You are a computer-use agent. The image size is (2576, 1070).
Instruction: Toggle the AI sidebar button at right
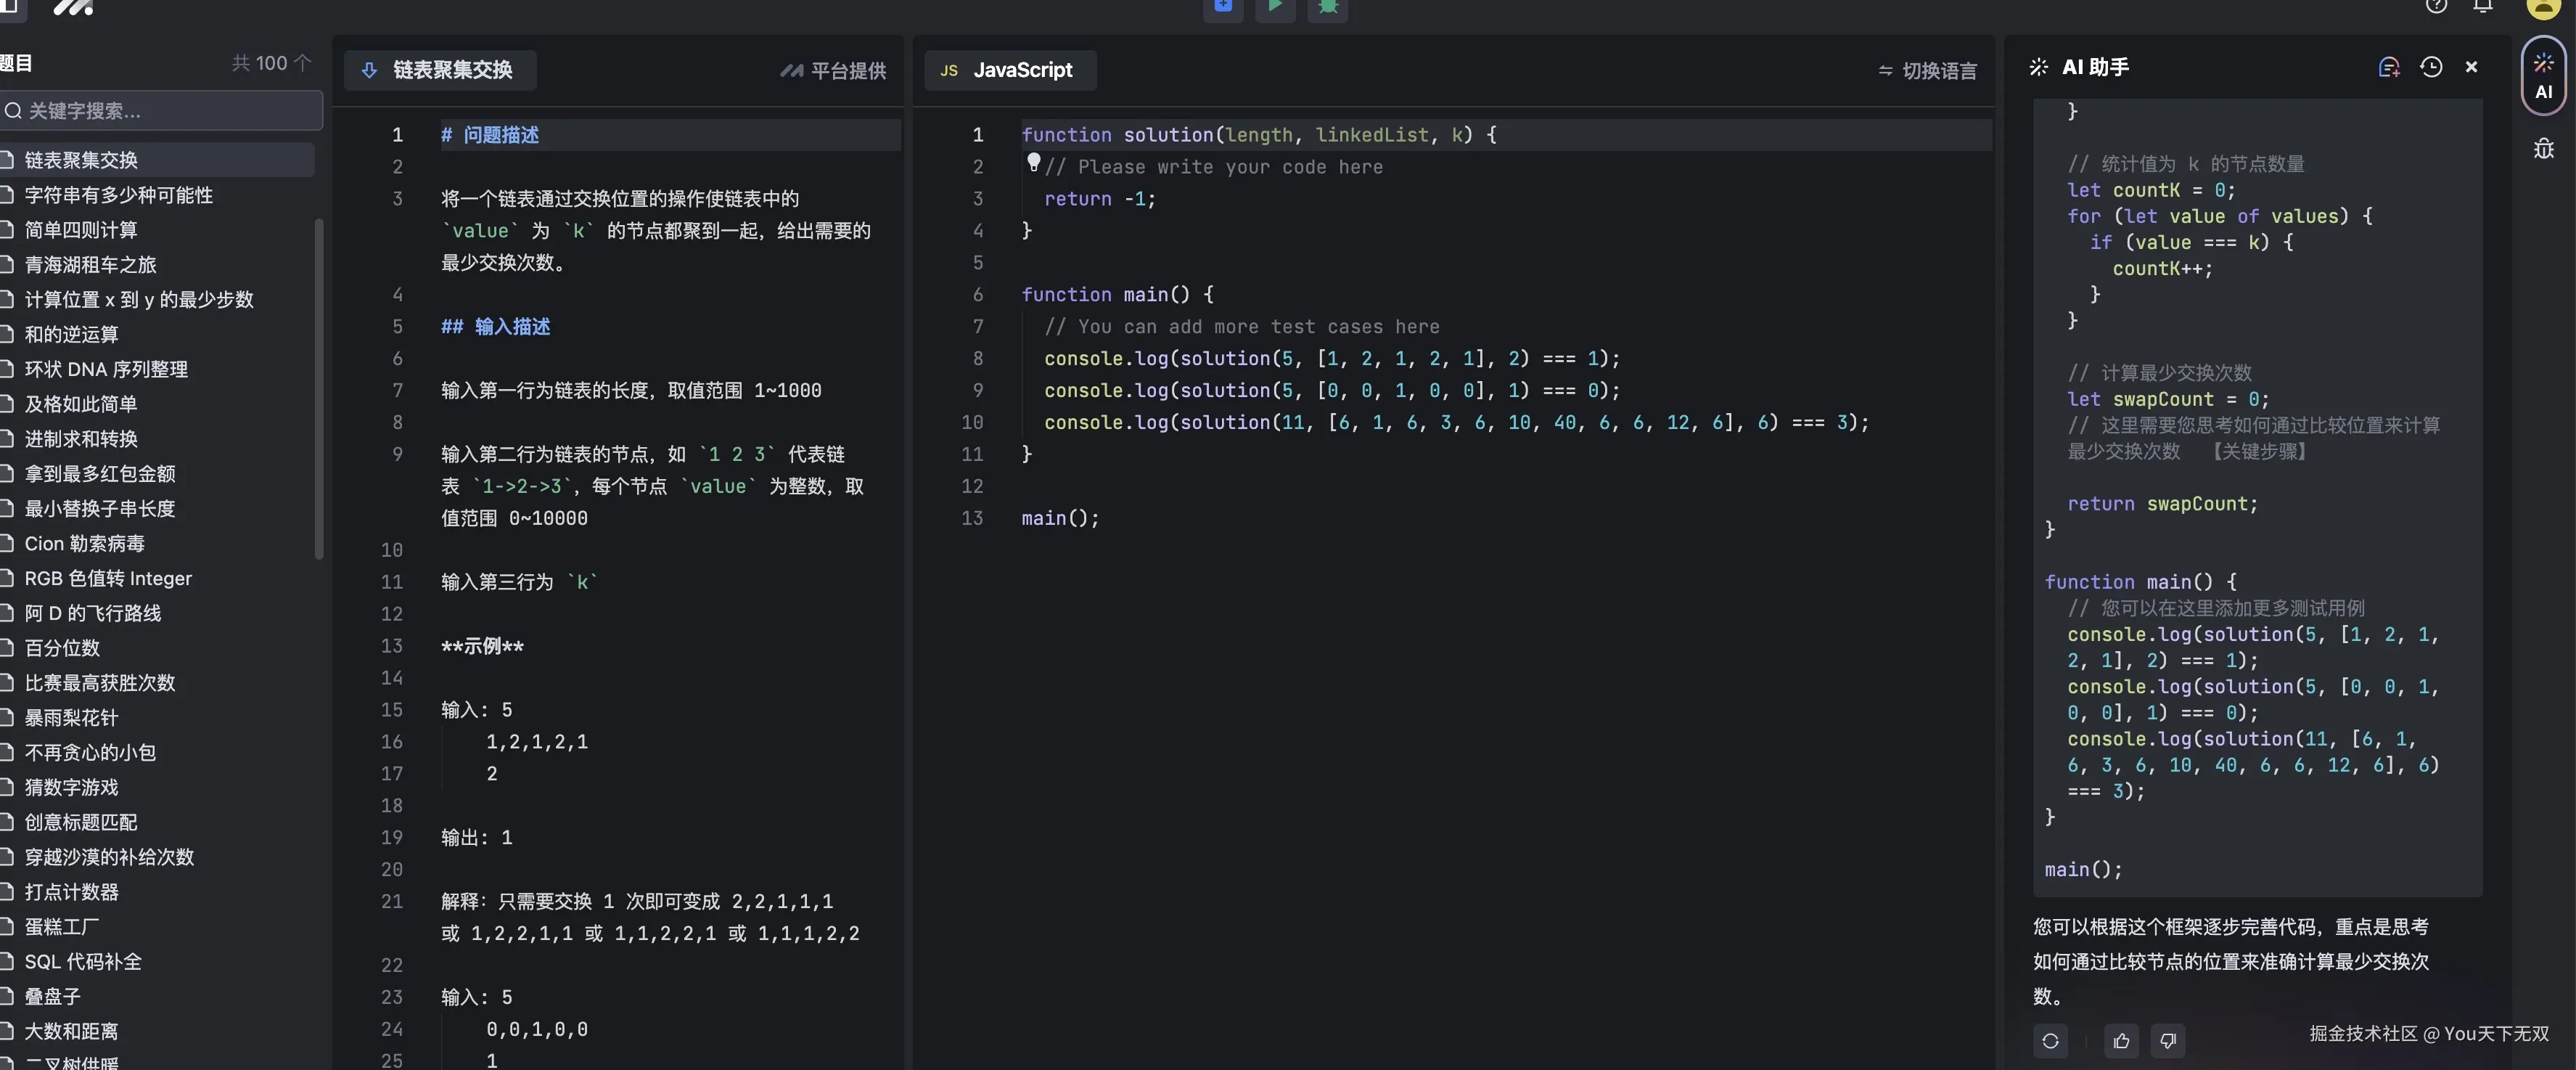tap(2543, 76)
